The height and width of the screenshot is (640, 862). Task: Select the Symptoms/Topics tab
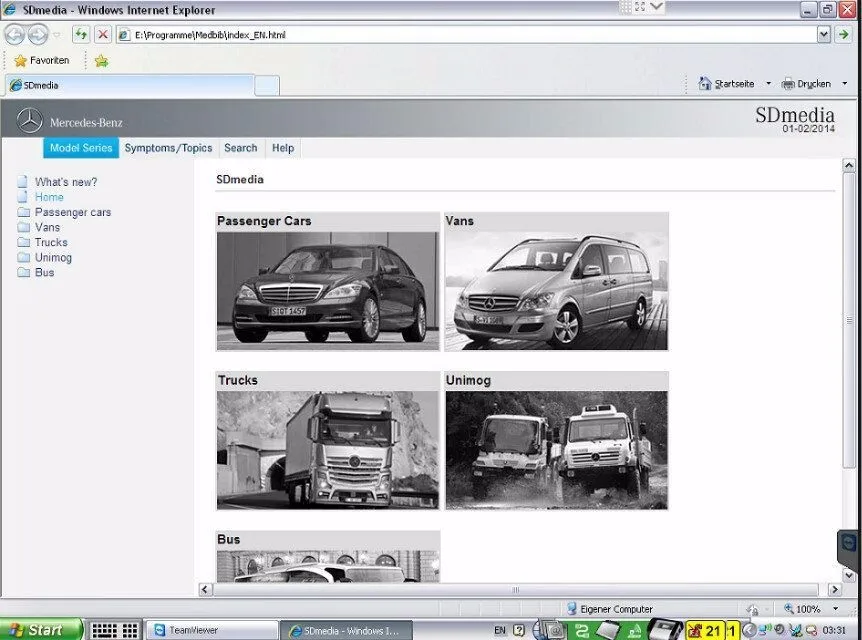[x=168, y=148]
